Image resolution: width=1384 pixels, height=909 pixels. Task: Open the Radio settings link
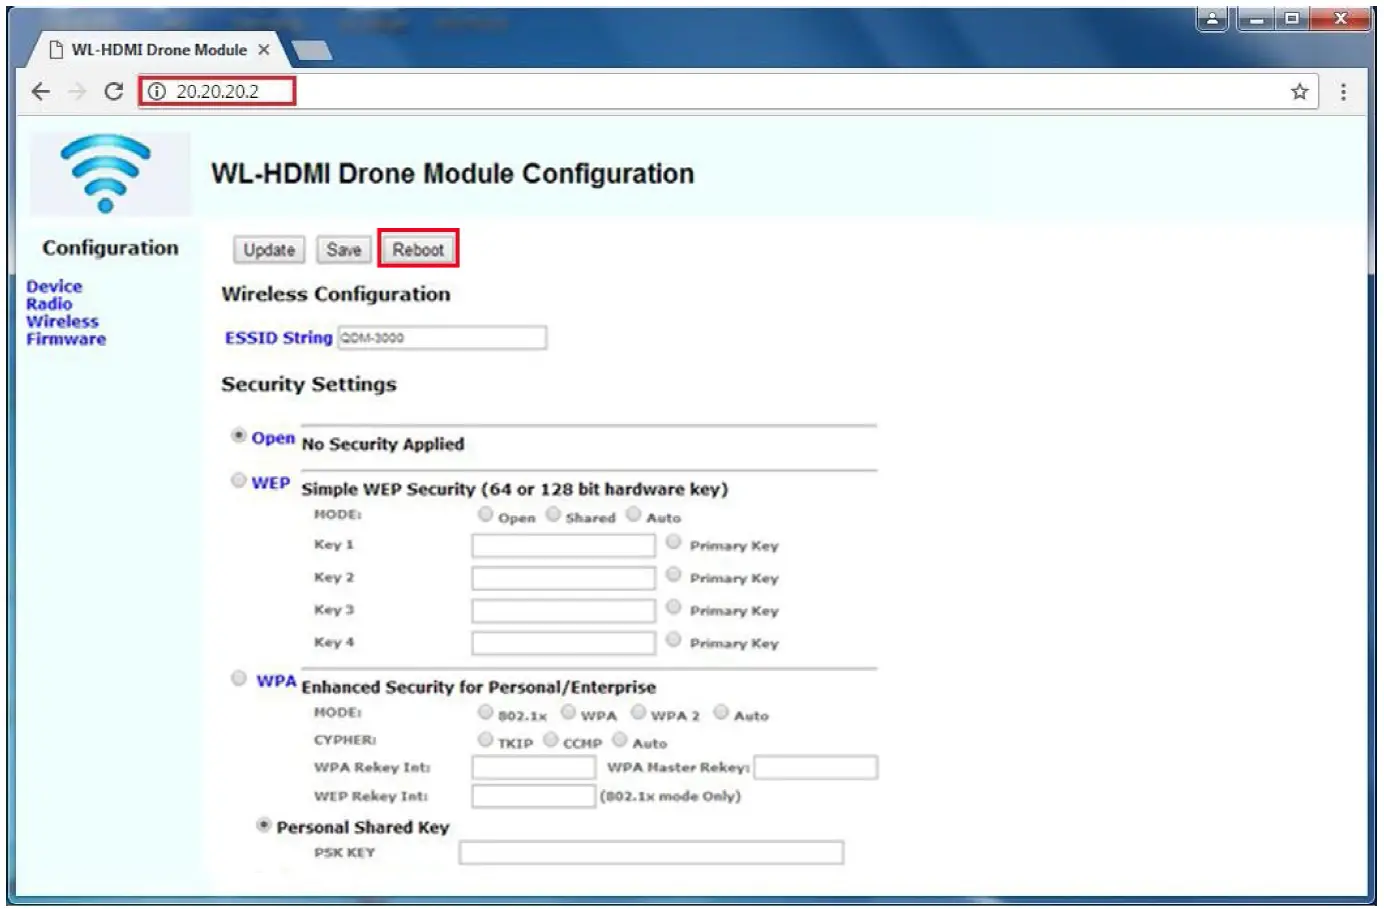pos(49,304)
